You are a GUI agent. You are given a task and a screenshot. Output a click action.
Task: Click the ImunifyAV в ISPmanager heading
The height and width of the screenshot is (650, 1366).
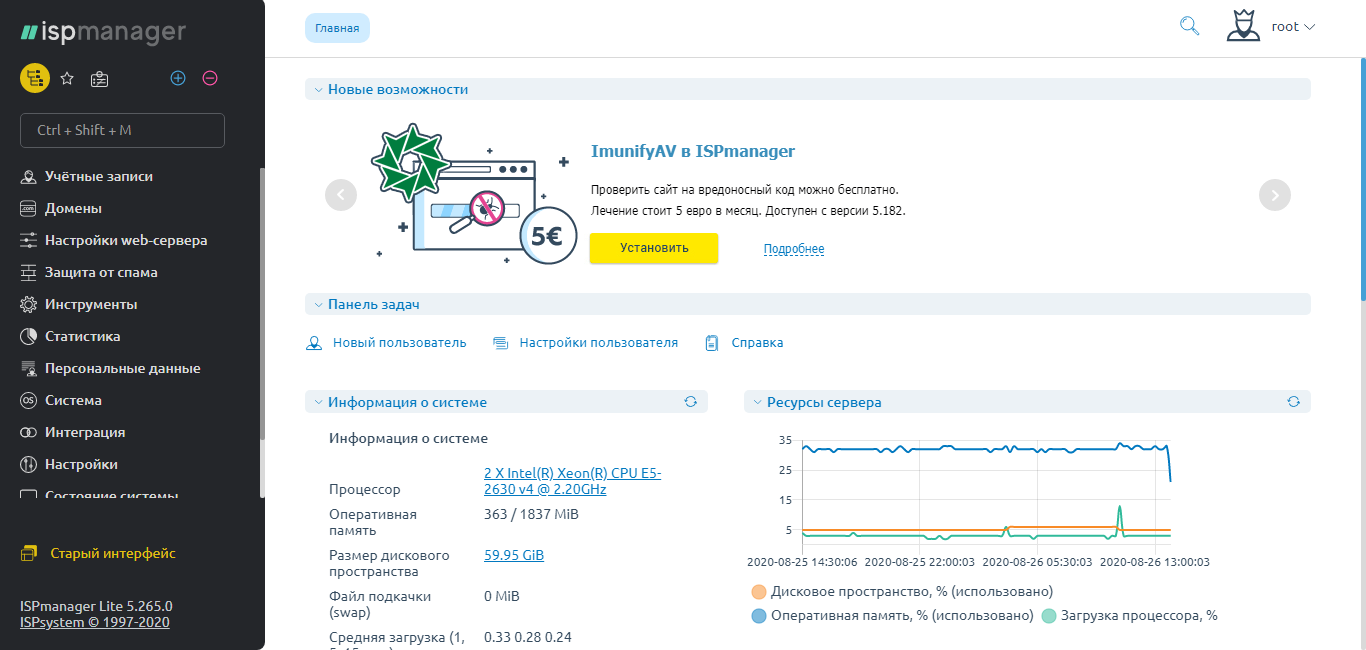(693, 152)
